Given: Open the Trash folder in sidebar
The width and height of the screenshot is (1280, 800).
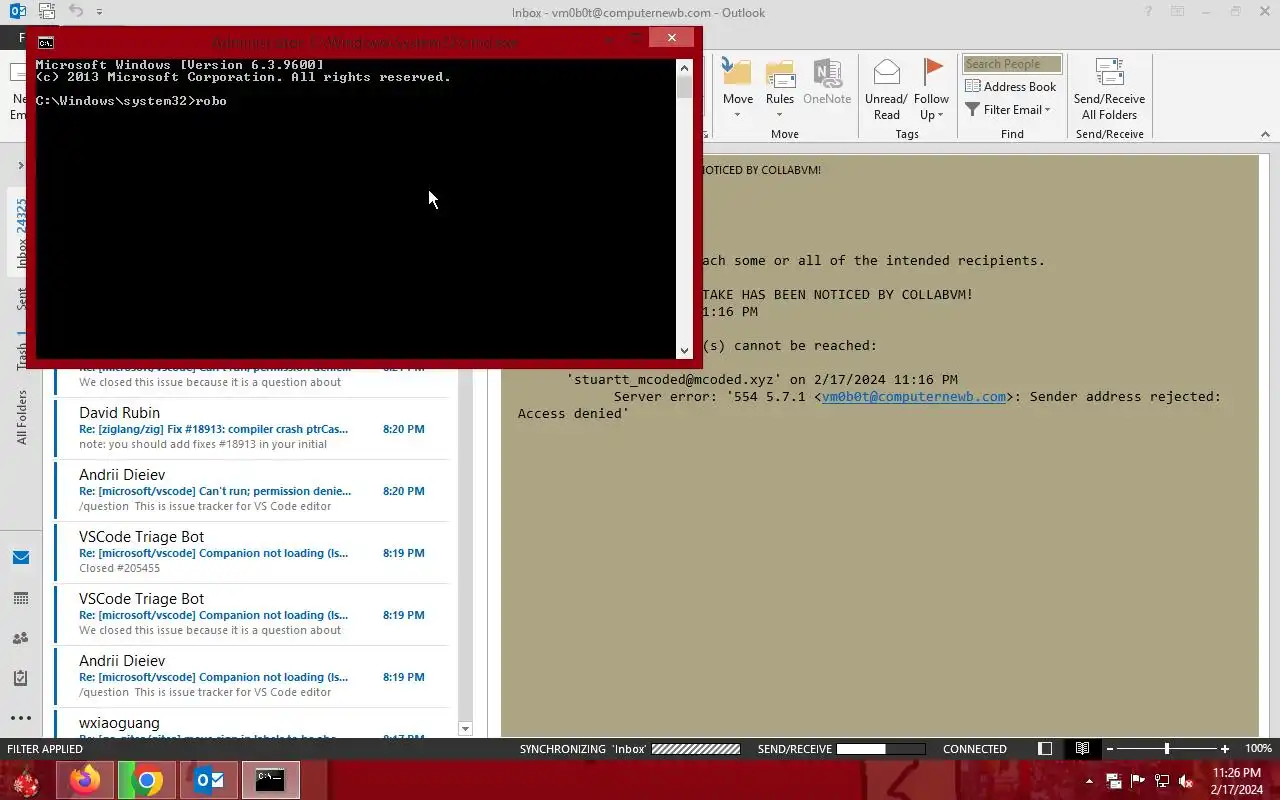Looking at the screenshot, I should (x=21, y=351).
